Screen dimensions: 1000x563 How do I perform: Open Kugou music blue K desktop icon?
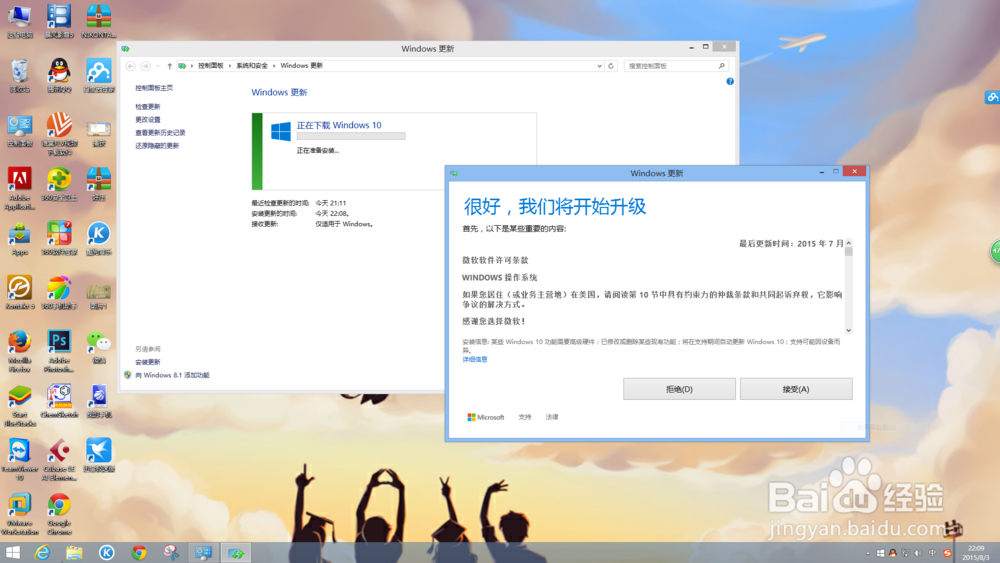98,238
